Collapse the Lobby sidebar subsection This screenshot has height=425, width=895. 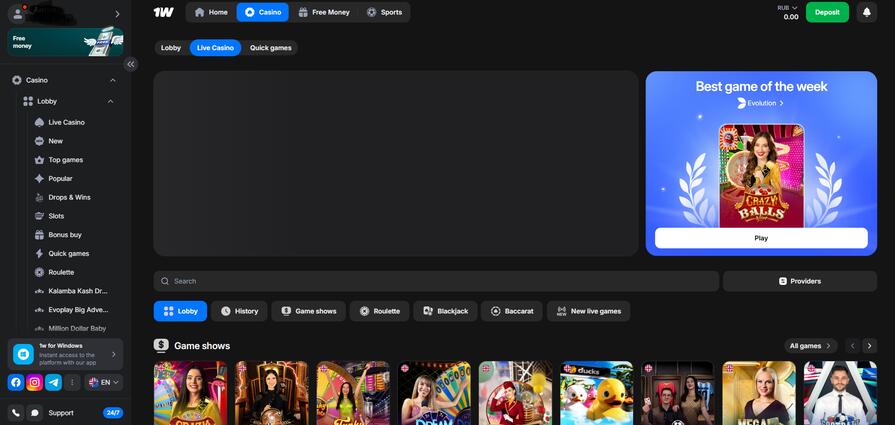[110, 101]
